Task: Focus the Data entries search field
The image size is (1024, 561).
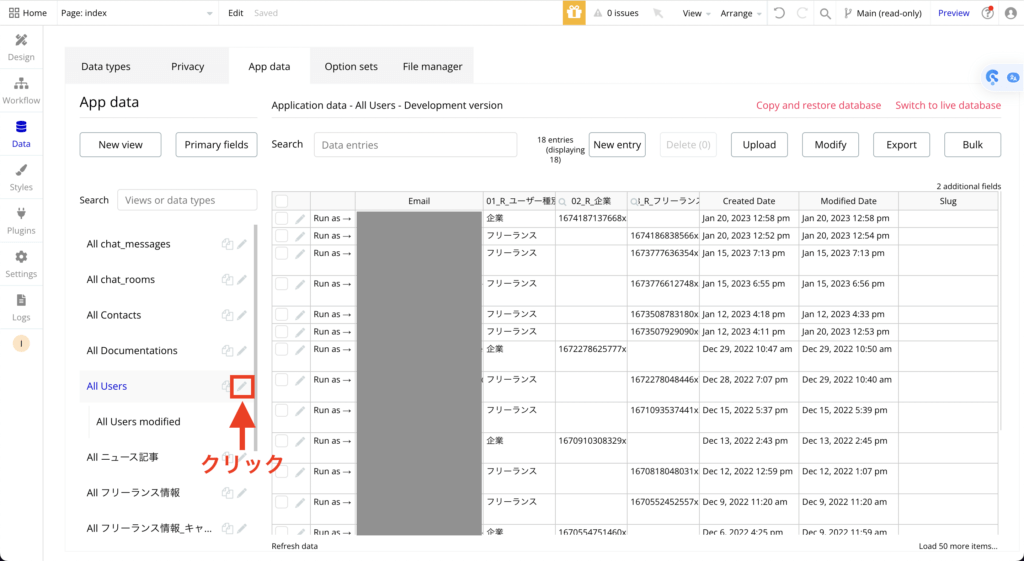Action: 415,145
